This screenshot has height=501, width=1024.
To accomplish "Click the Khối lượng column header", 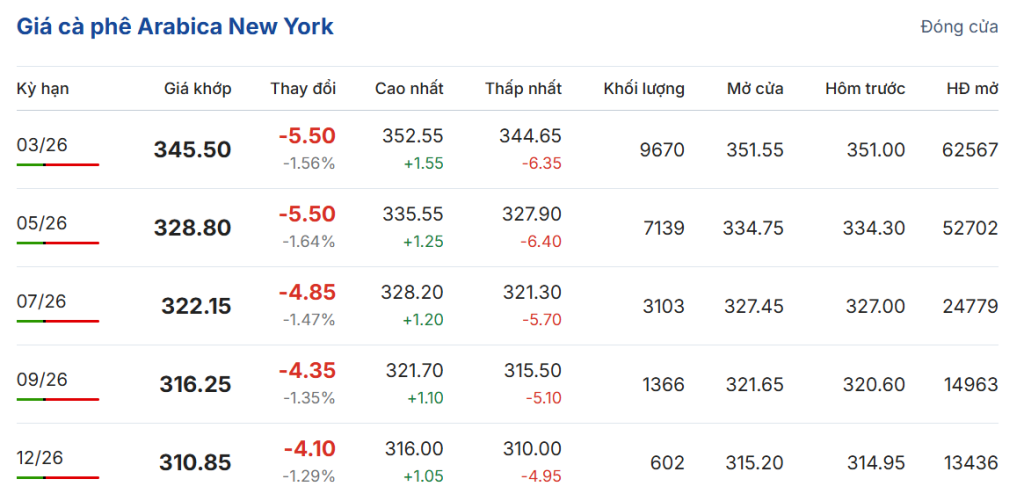I will point(644,88).
